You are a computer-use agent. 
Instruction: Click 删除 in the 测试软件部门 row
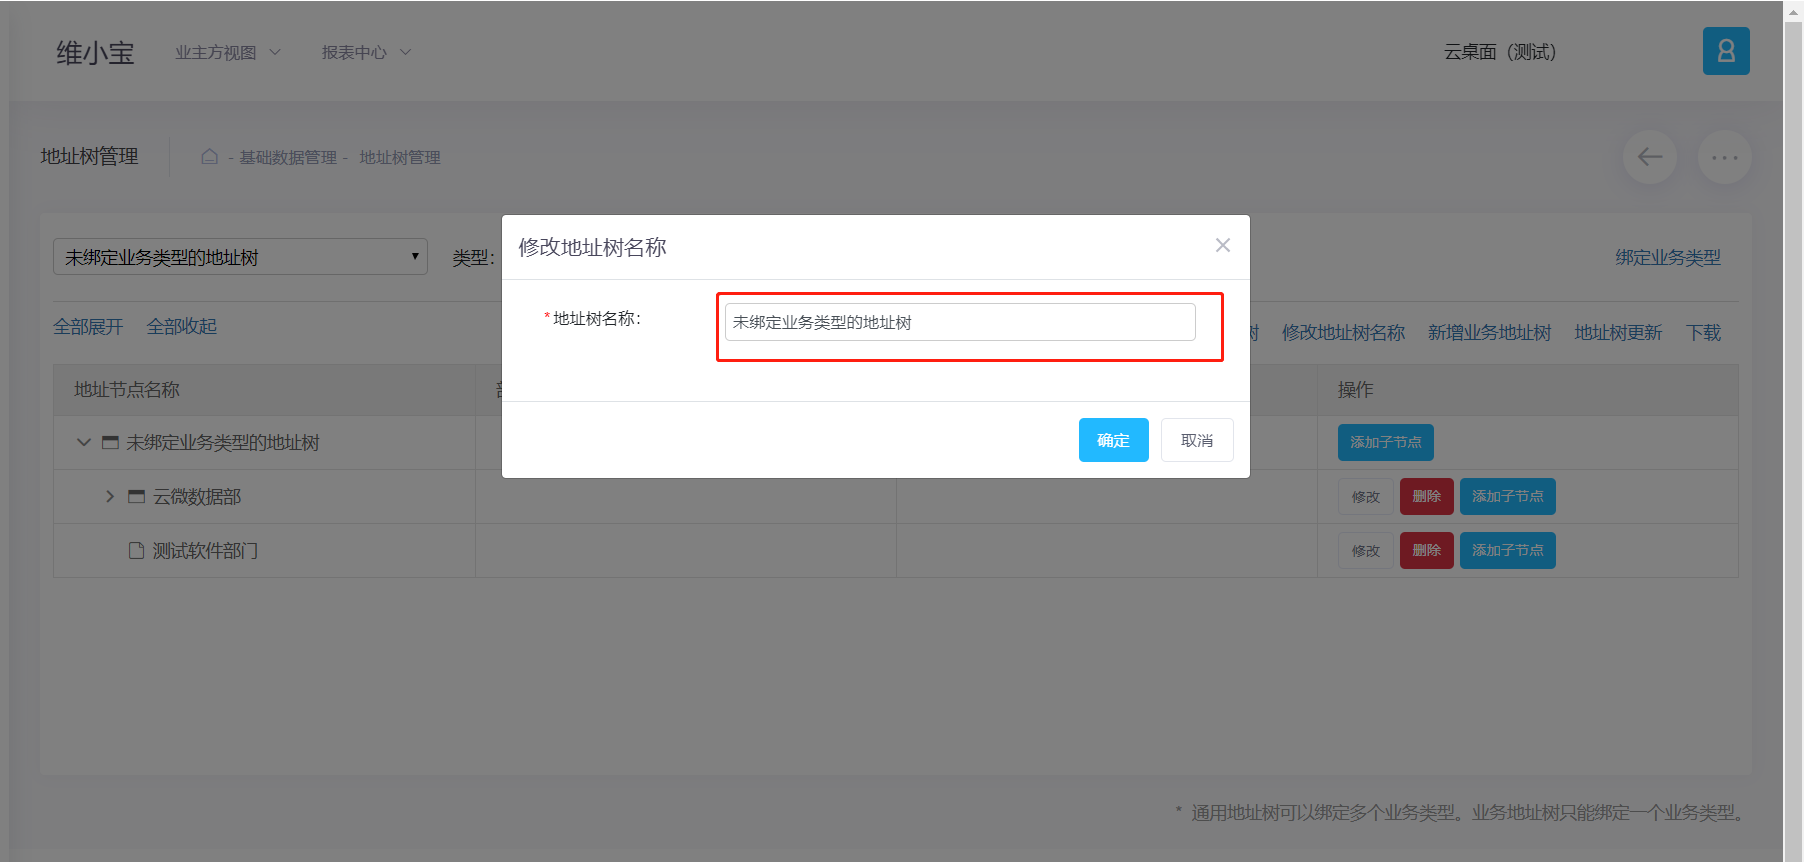tap(1427, 550)
